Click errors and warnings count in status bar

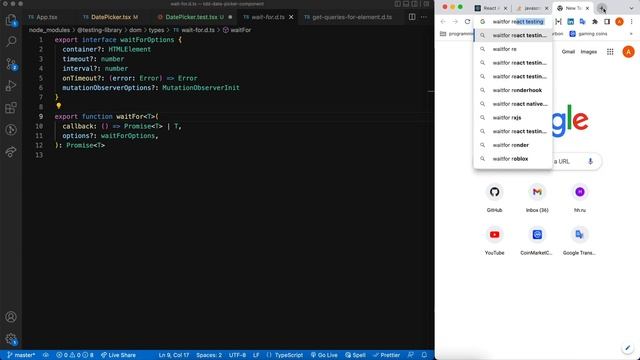point(75,355)
